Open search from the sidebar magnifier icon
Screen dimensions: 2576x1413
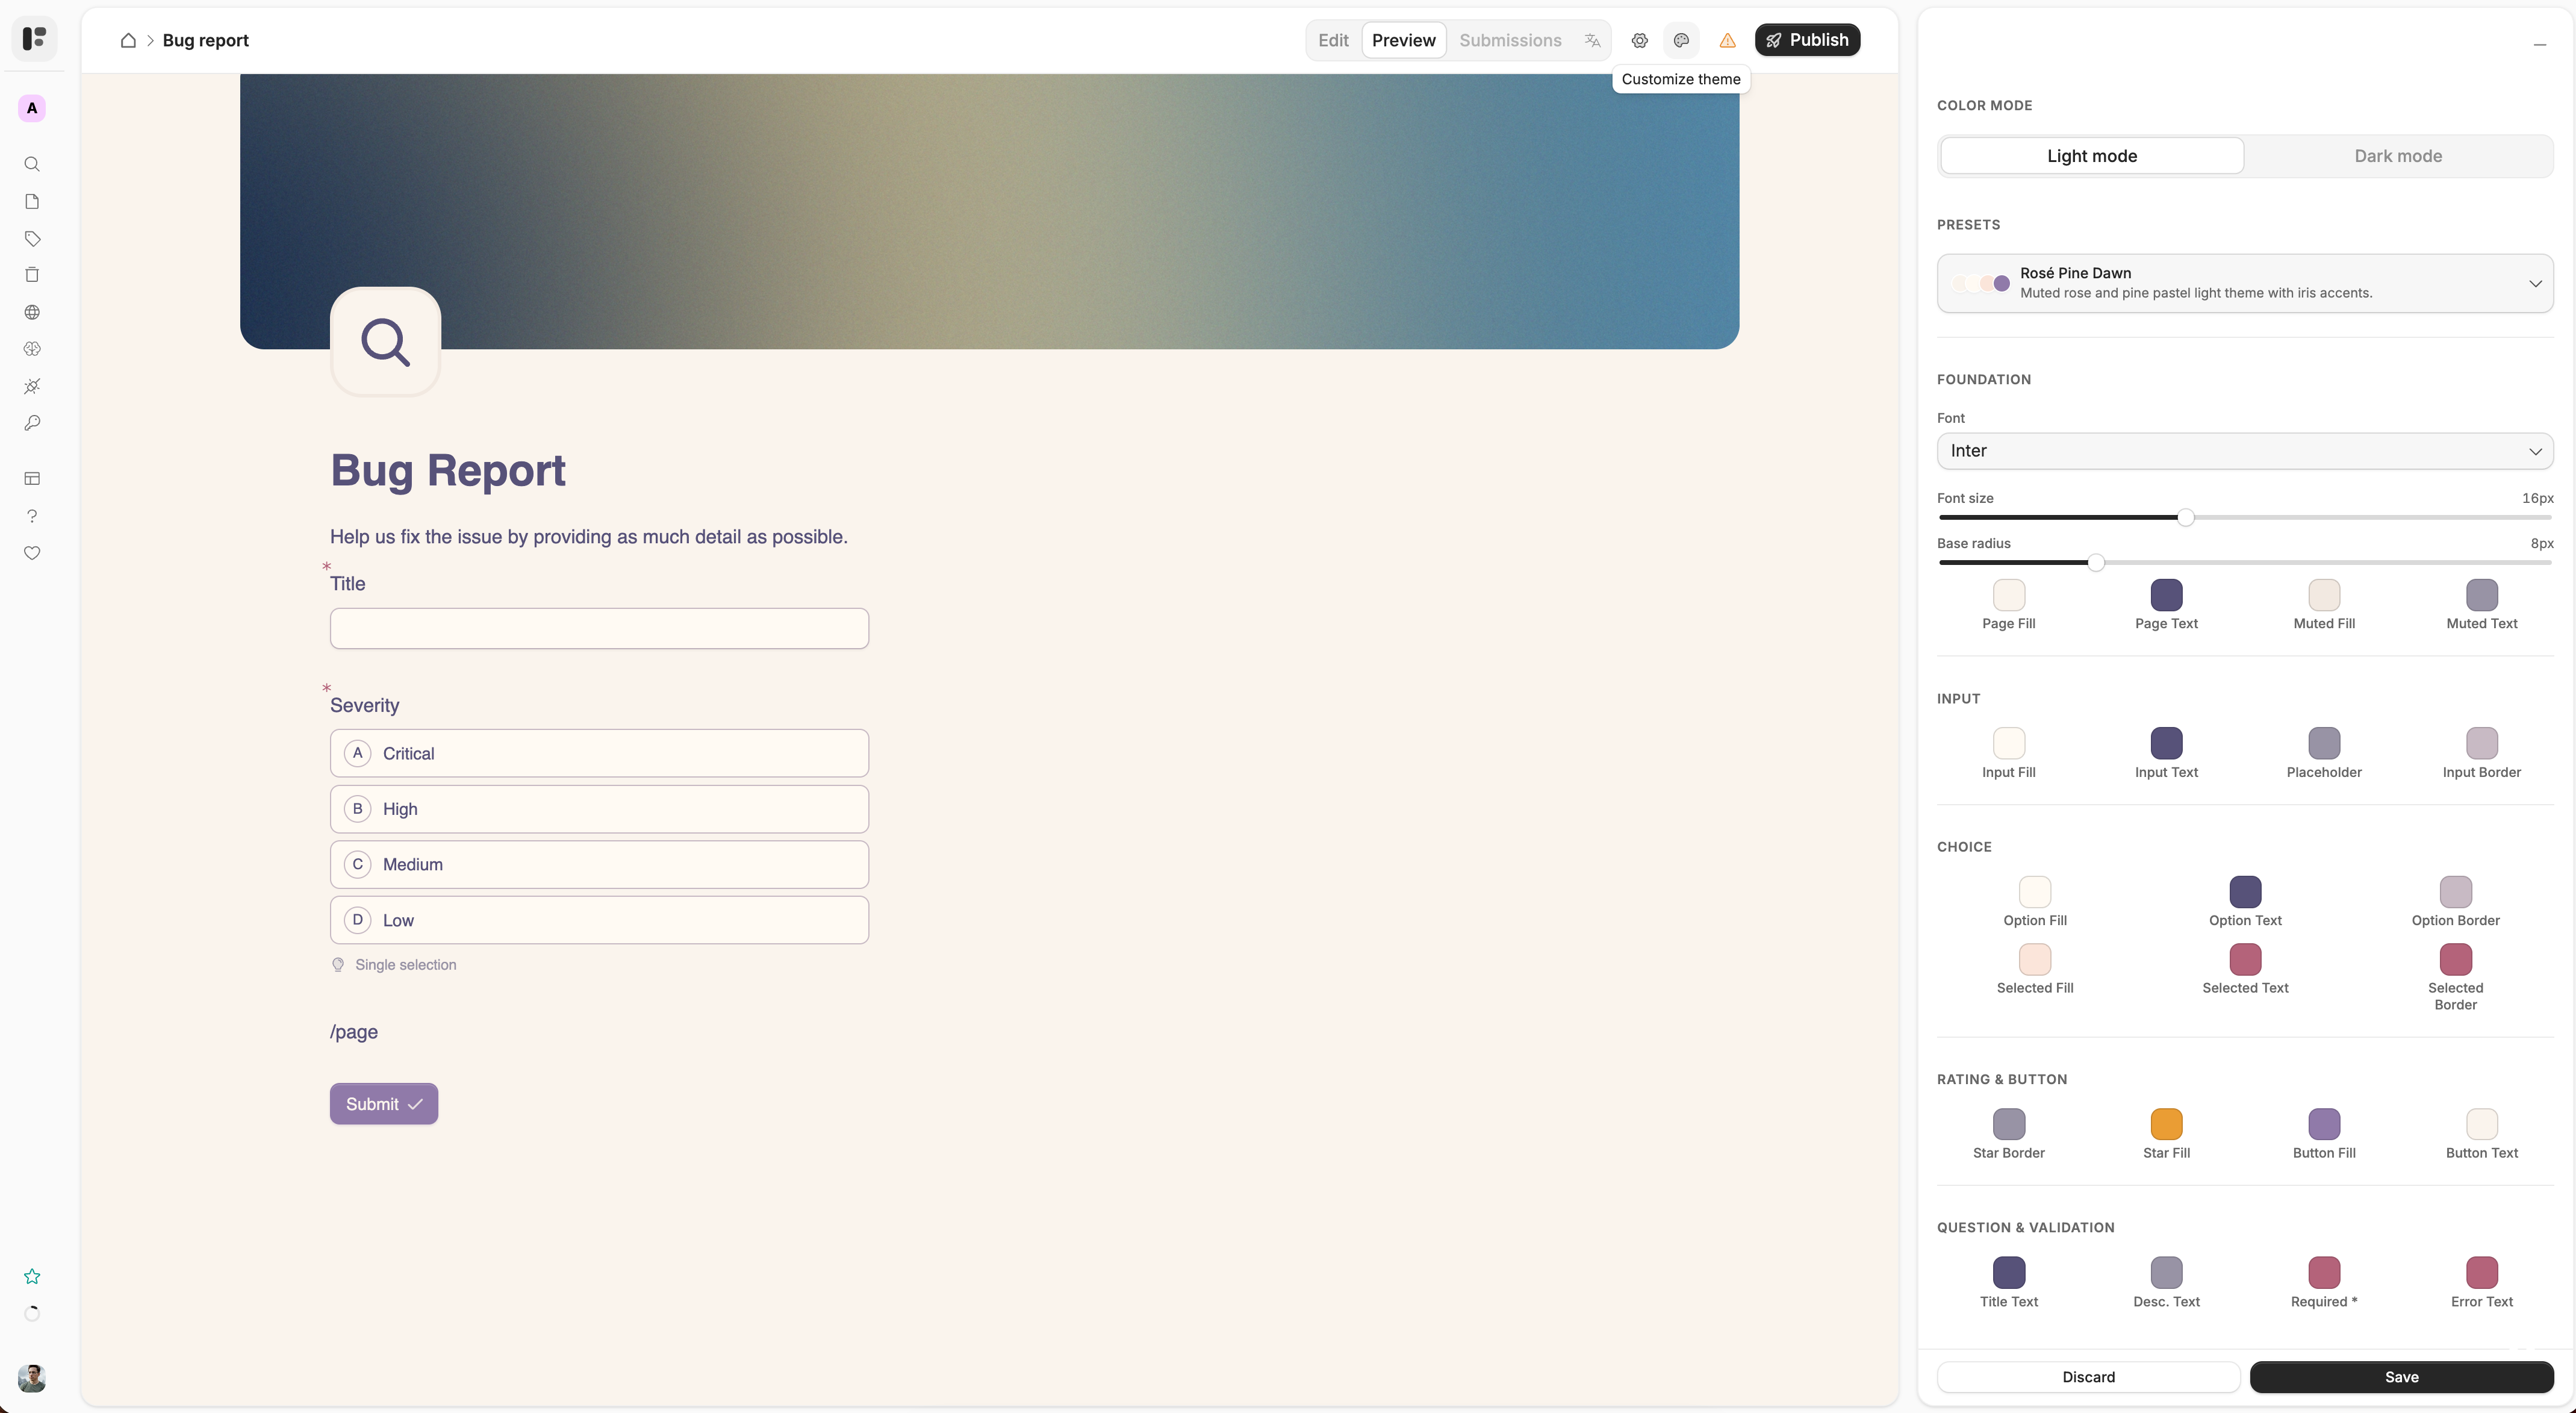point(32,164)
